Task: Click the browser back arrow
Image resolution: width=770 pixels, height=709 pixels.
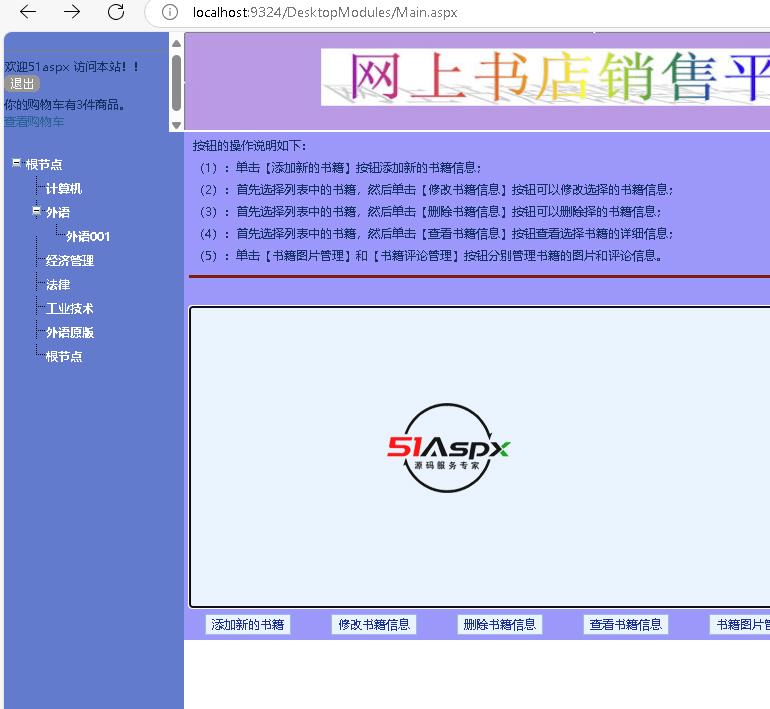Action: (x=28, y=12)
